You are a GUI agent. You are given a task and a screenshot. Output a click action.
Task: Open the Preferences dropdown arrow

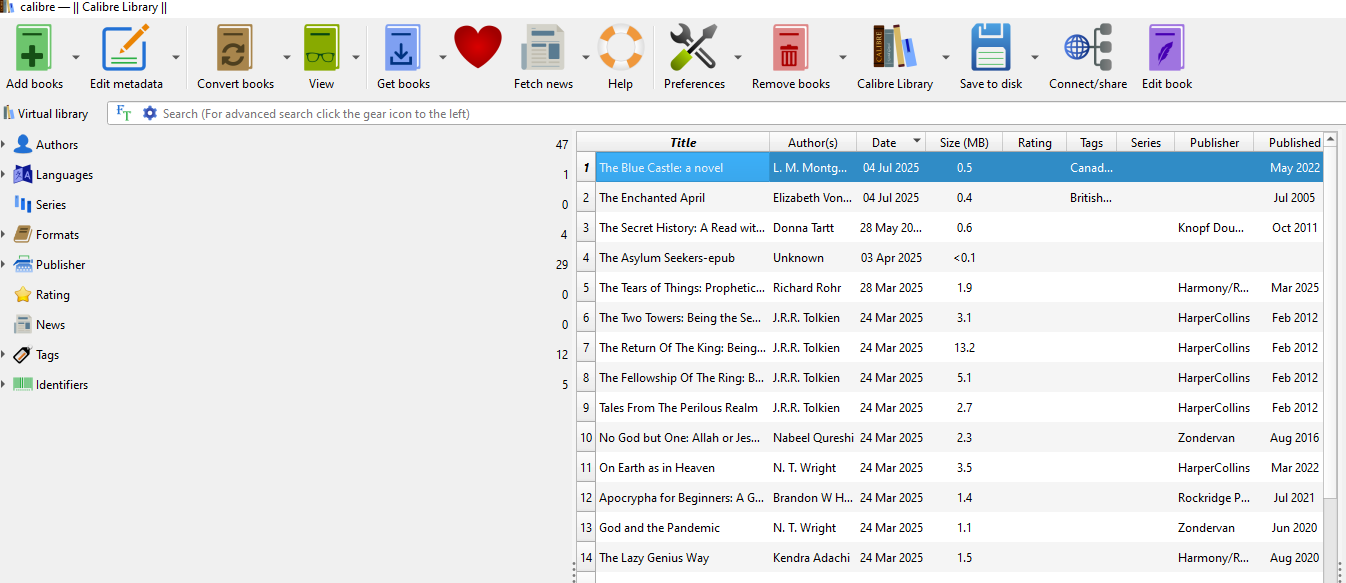(x=738, y=57)
